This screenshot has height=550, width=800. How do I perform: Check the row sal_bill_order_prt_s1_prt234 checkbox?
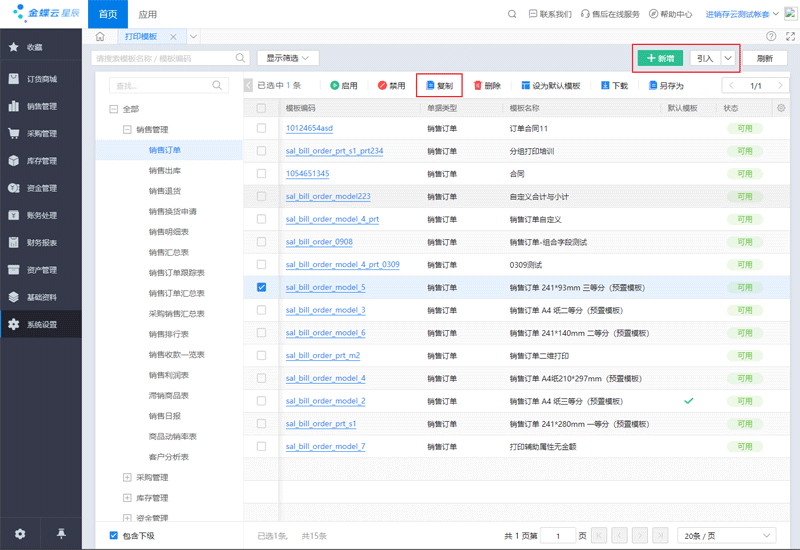(x=261, y=151)
